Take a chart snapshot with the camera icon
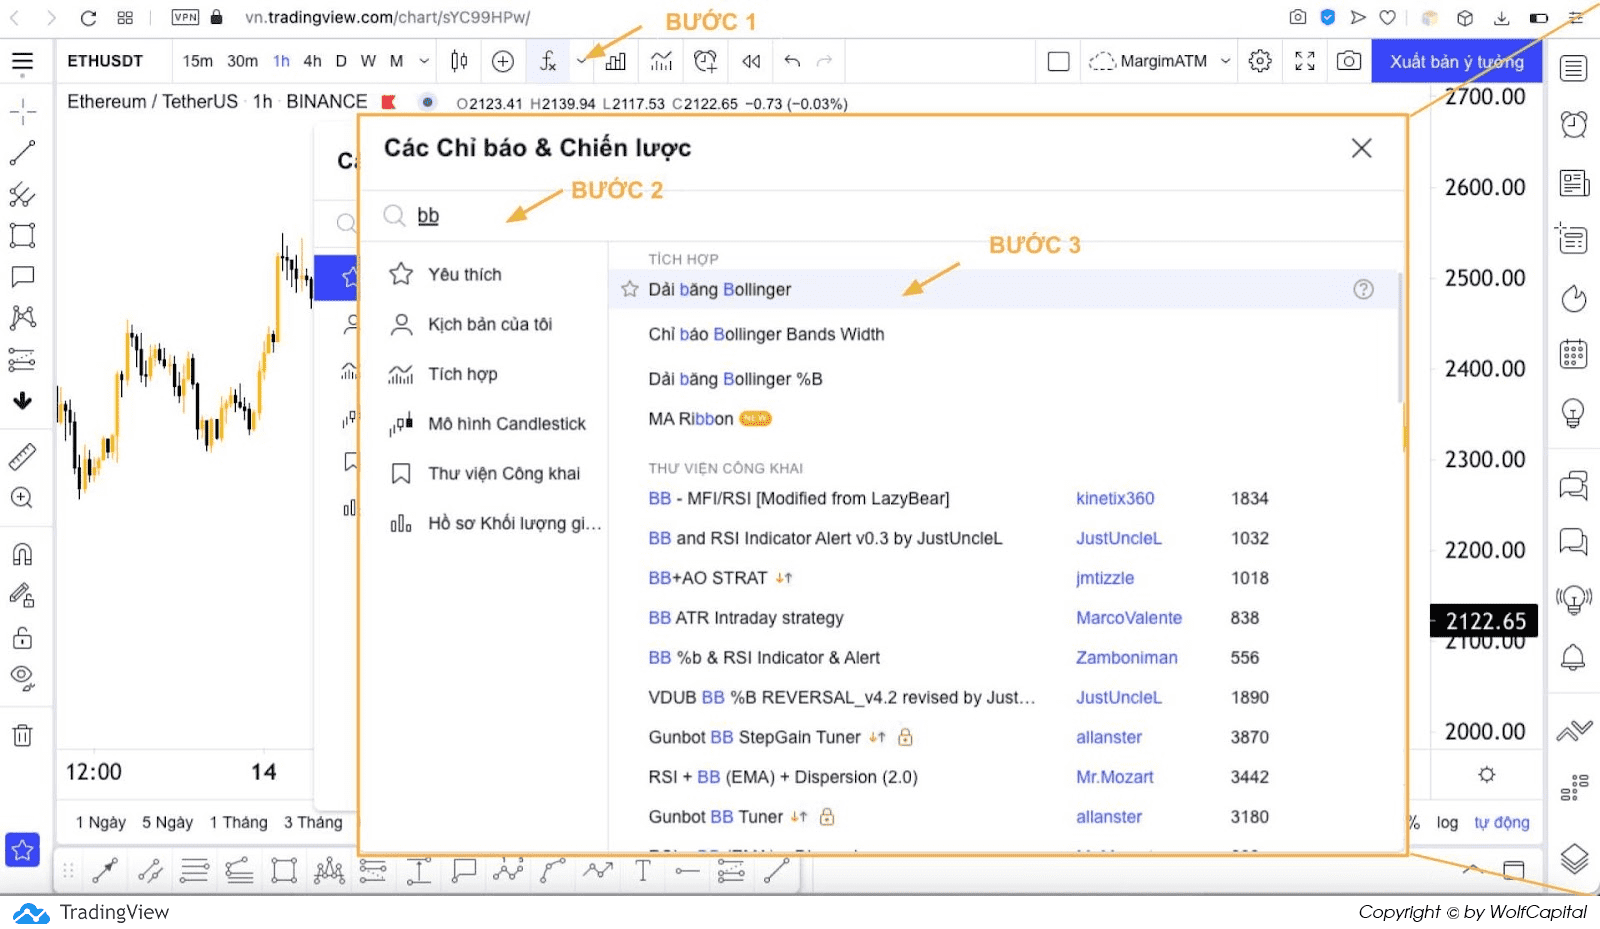The image size is (1600, 929). tap(1349, 61)
